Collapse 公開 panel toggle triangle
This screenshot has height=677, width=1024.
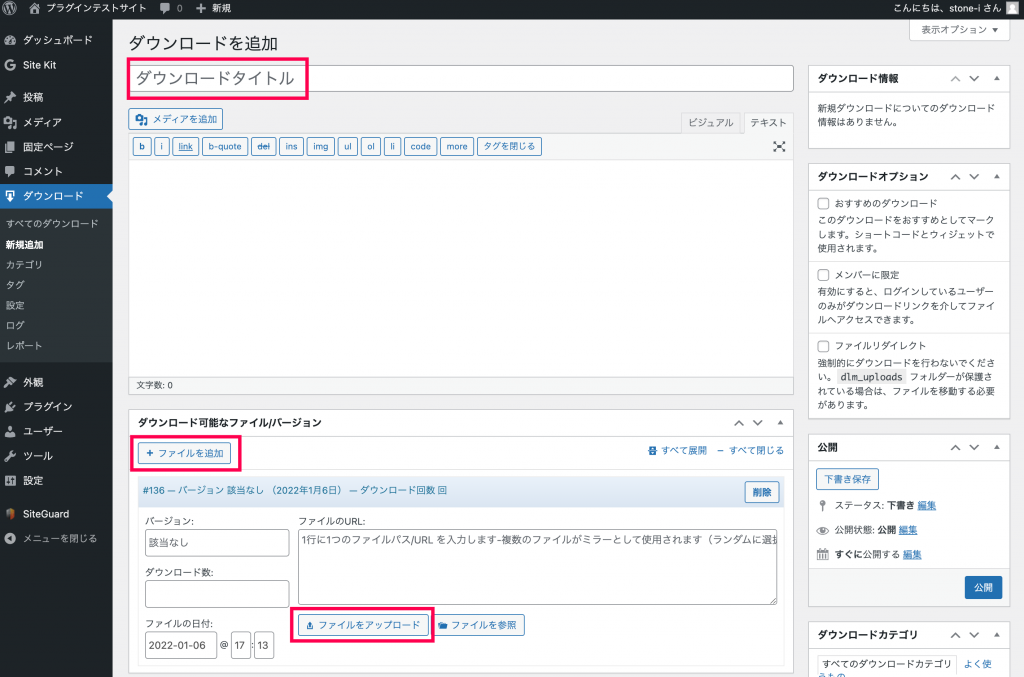[x=997, y=448]
